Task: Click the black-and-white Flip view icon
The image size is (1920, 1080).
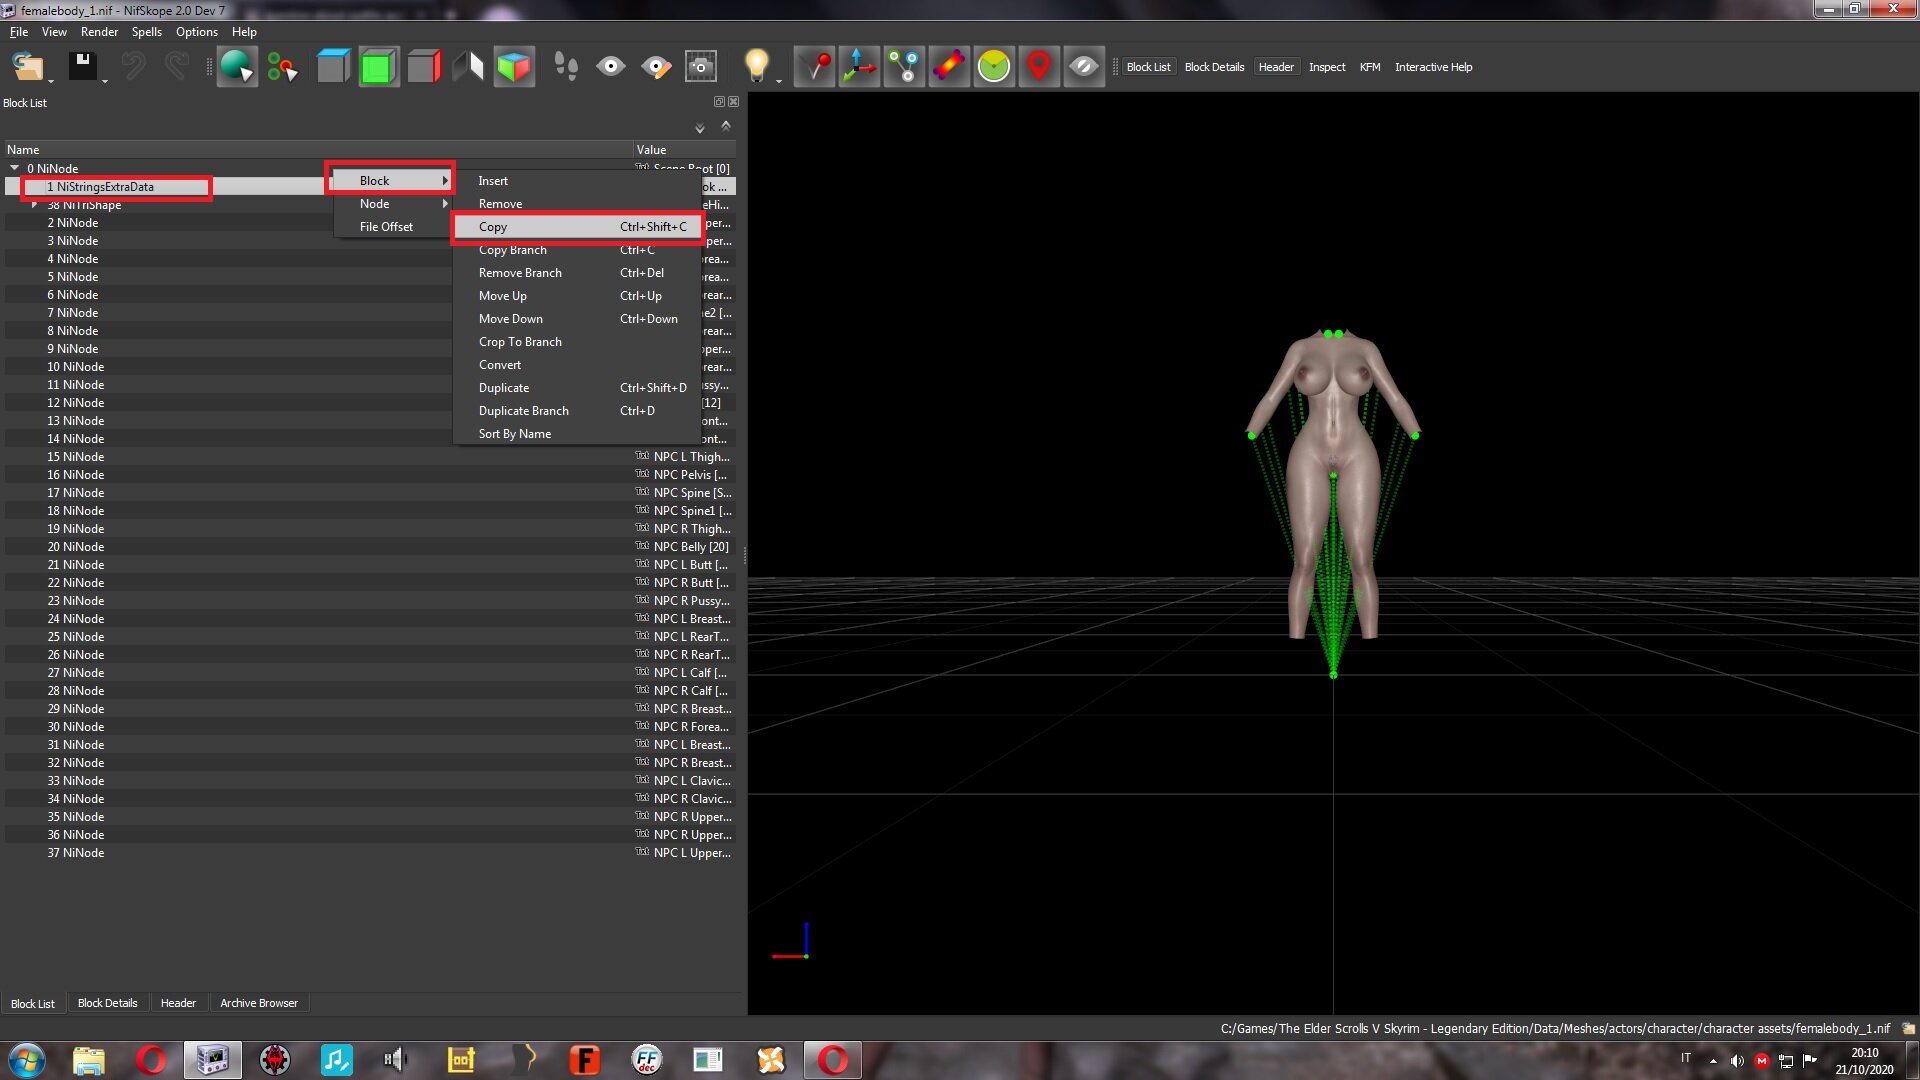Action: (468, 67)
